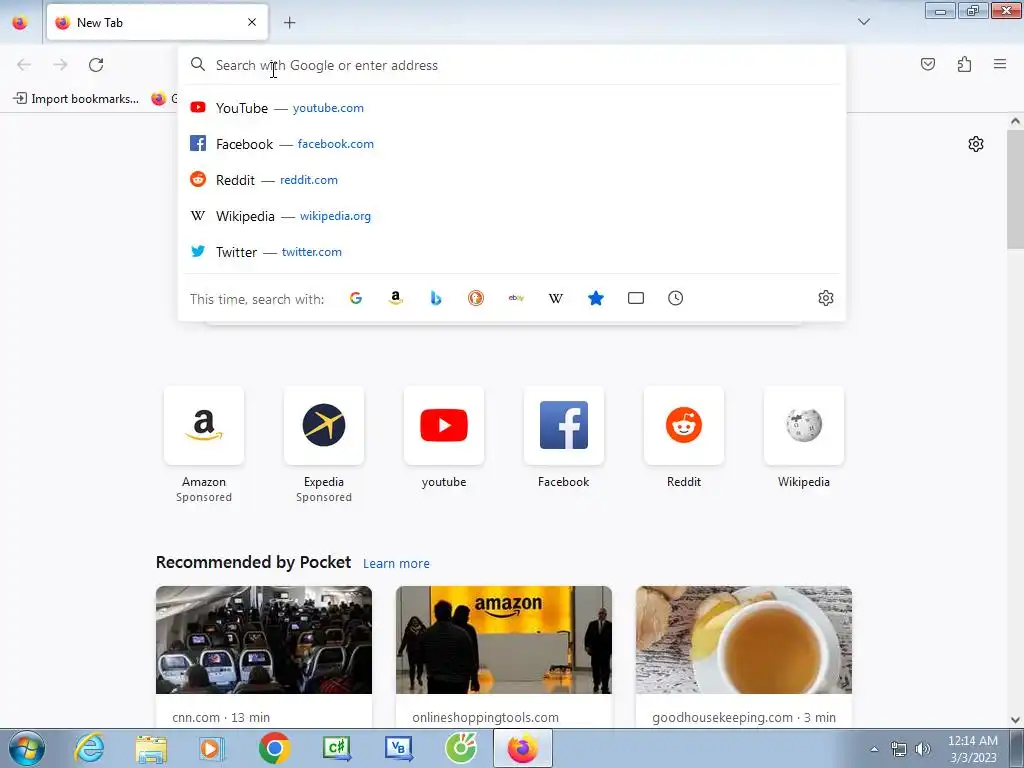Close the New Tab tab
The width and height of the screenshot is (1024, 768).
coord(252,22)
